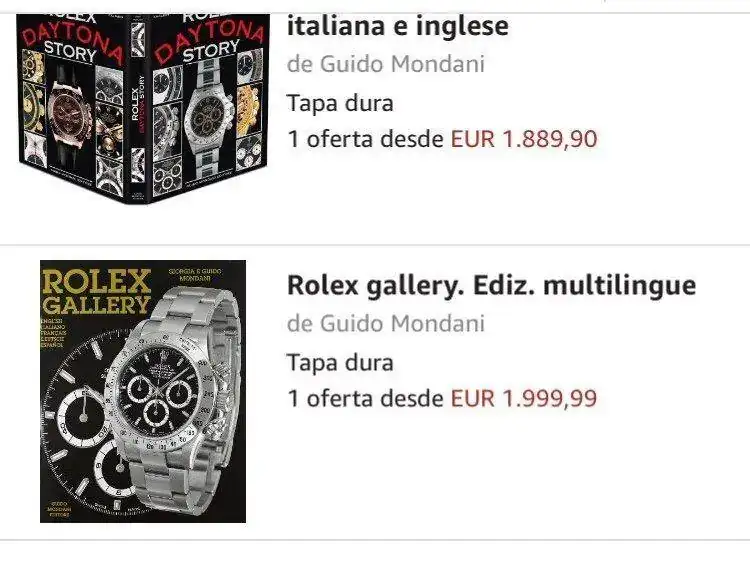Click the yellow ROLEX GALLERY cover title
The width and height of the screenshot is (750, 563).
[96, 291]
